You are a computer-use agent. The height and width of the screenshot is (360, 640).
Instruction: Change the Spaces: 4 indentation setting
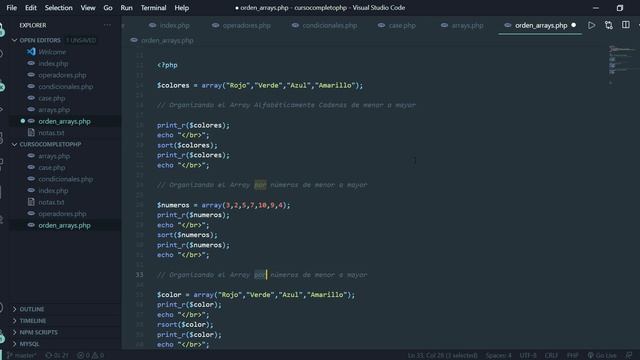[x=498, y=356]
